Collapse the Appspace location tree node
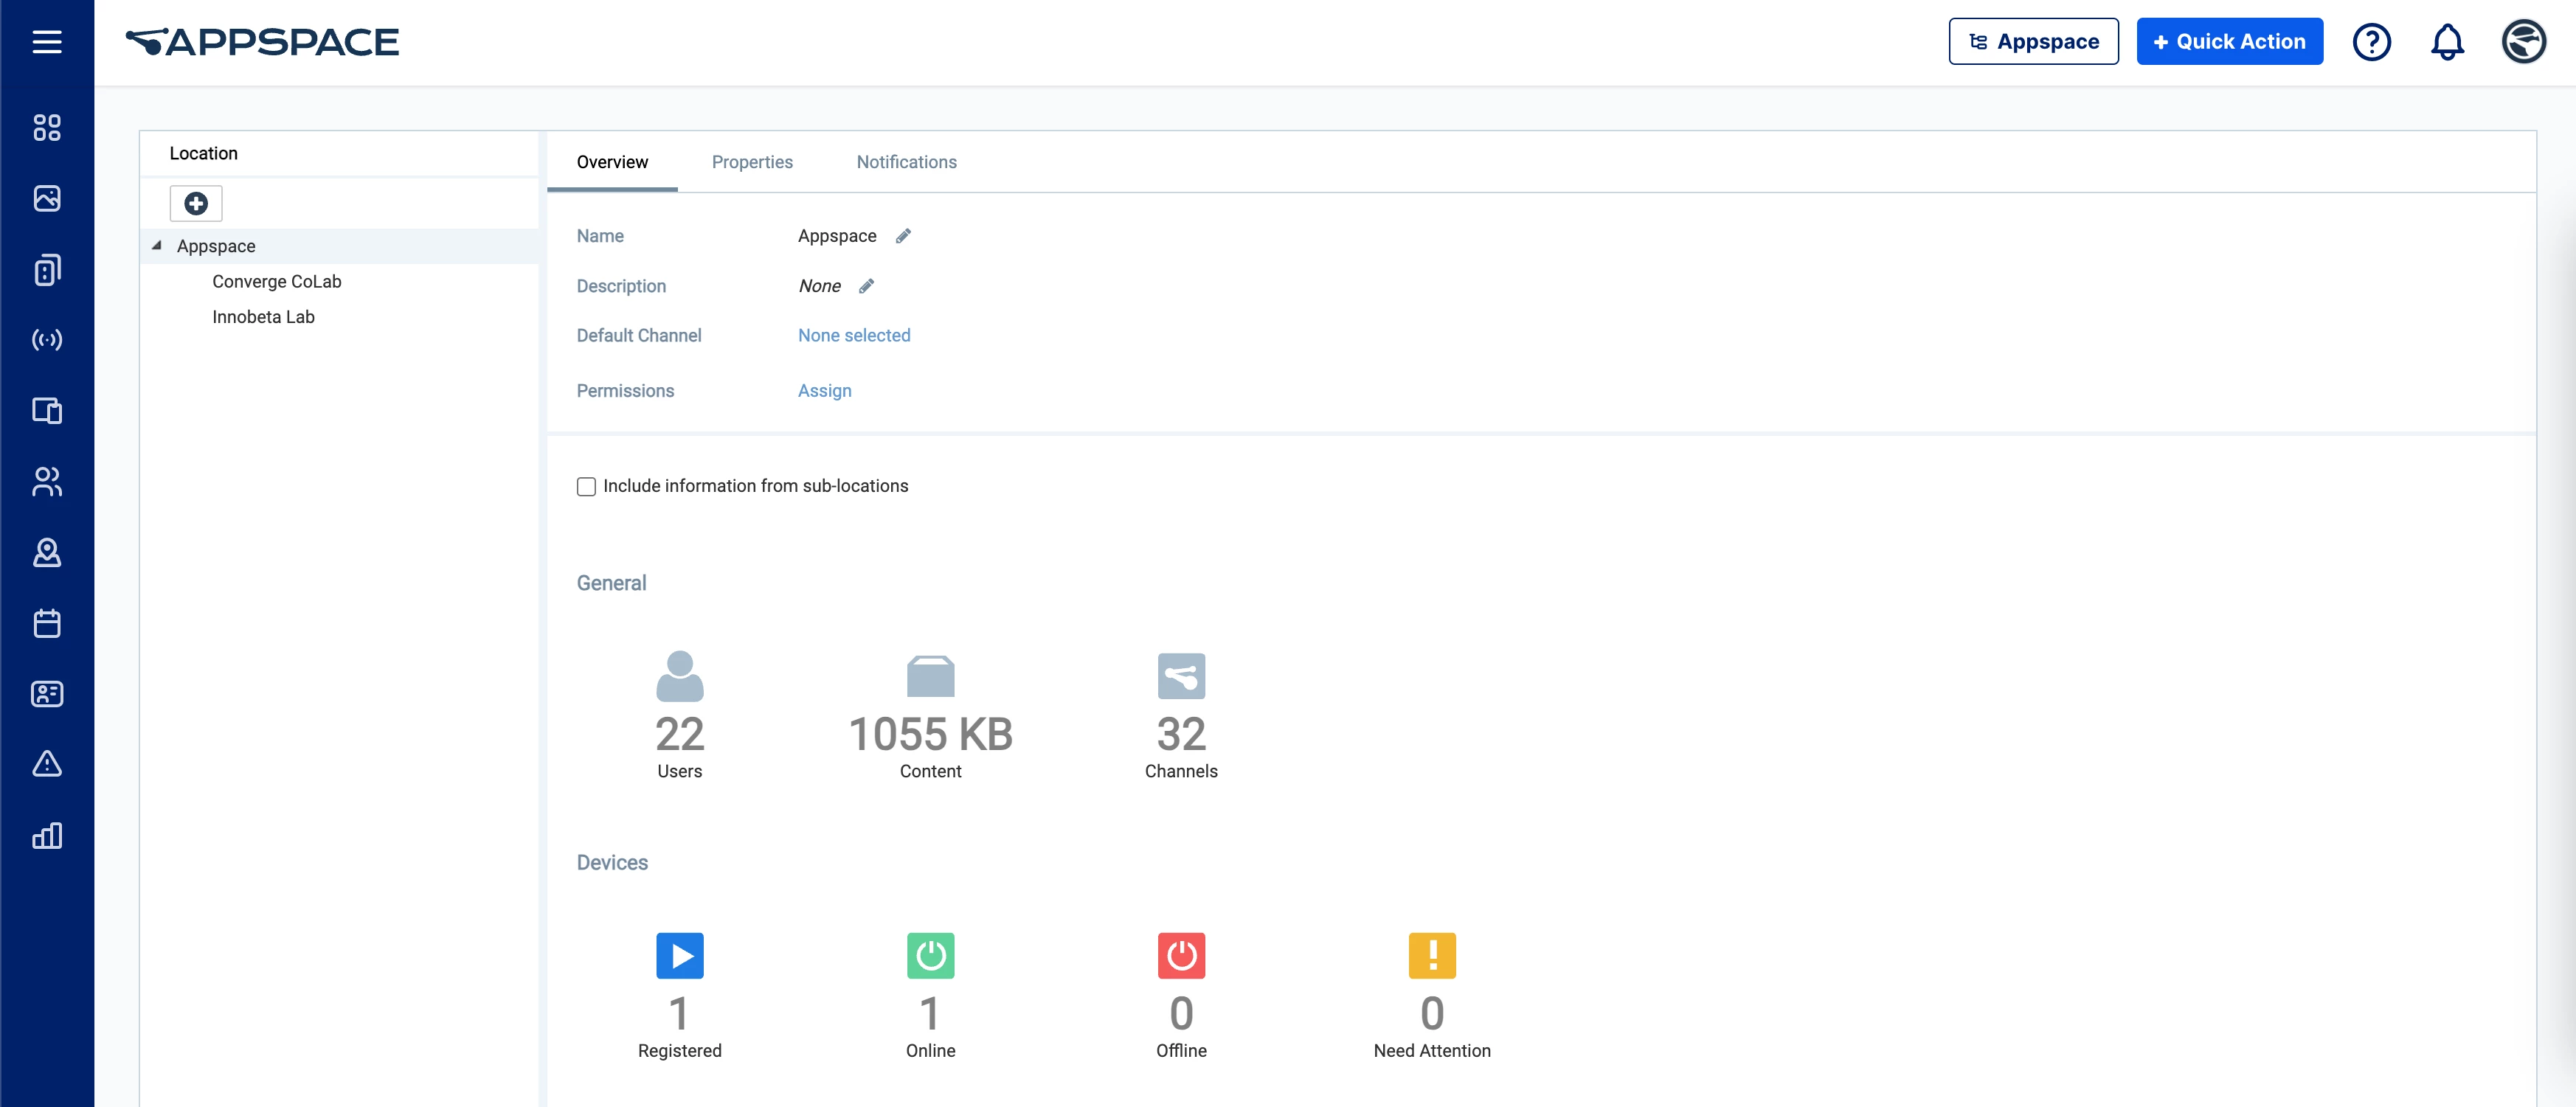 tap(157, 245)
